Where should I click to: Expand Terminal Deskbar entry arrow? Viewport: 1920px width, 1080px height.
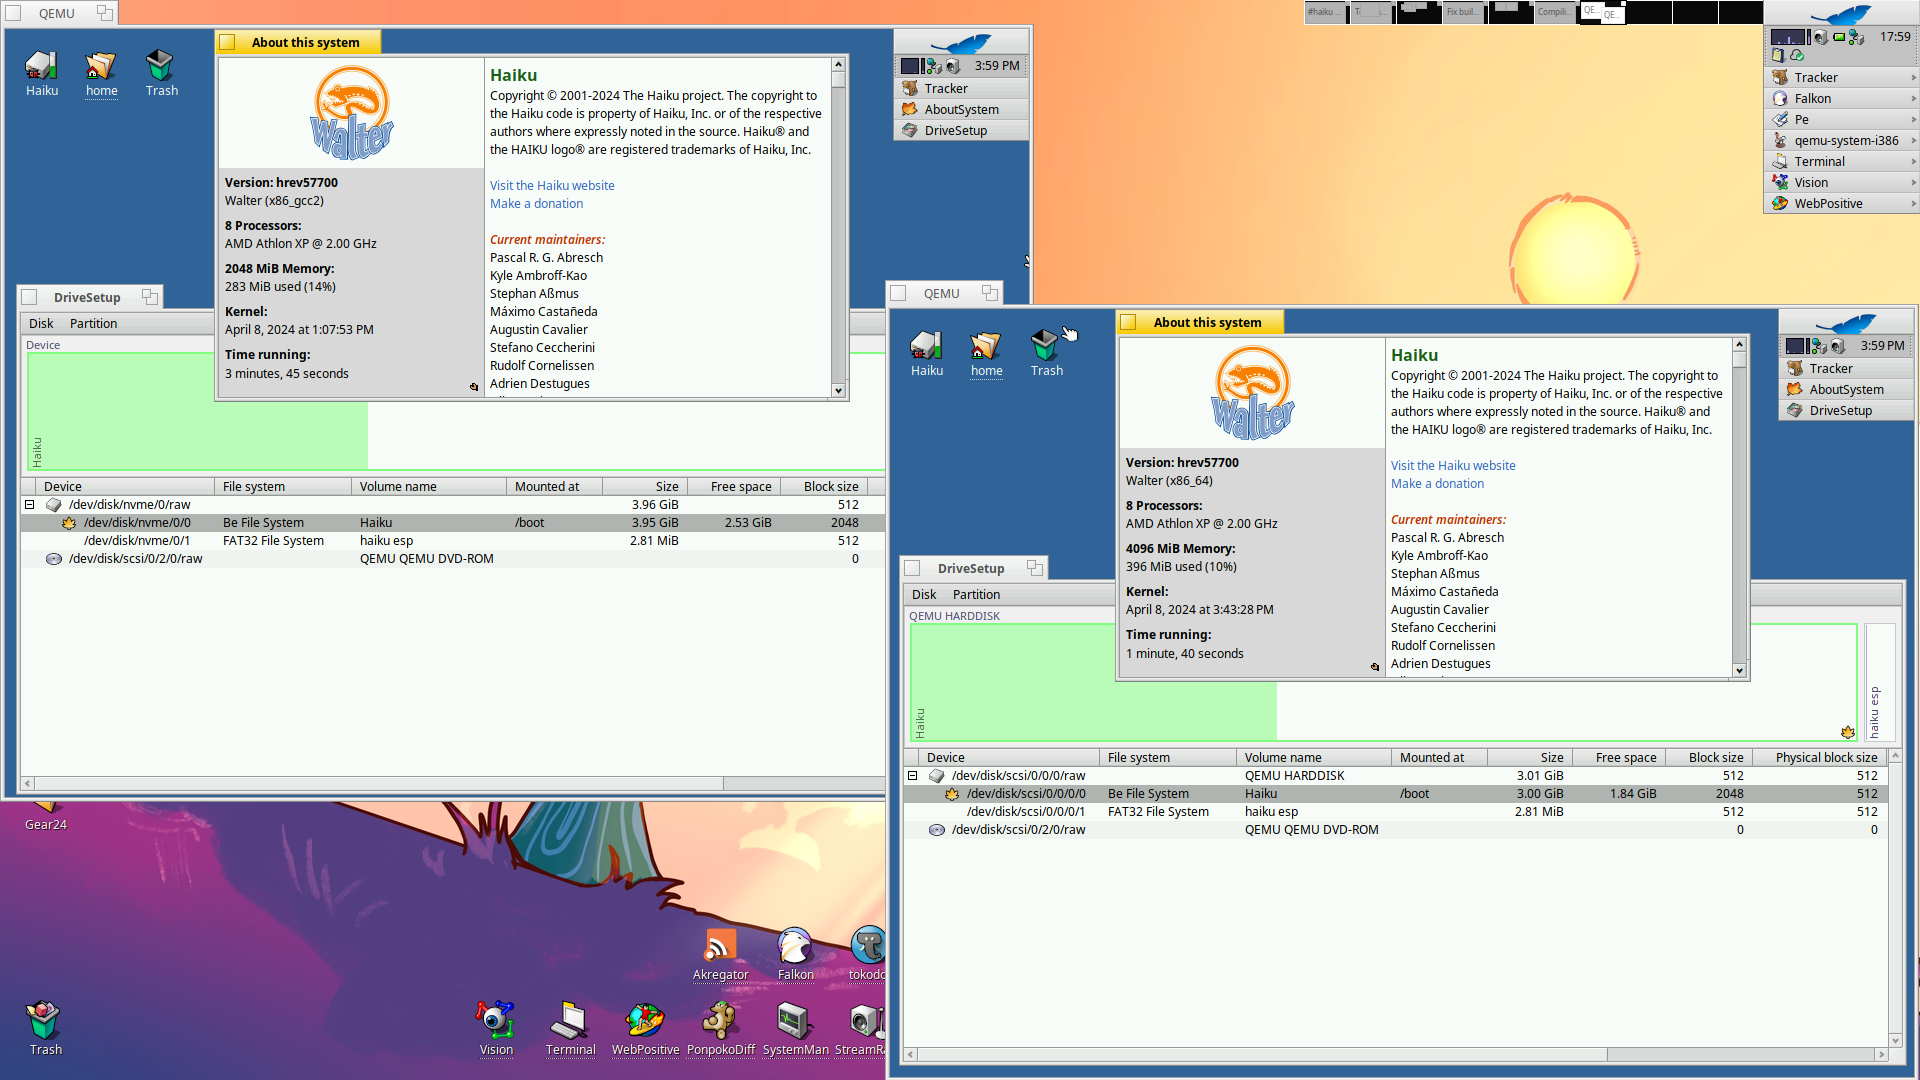click(1913, 162)
